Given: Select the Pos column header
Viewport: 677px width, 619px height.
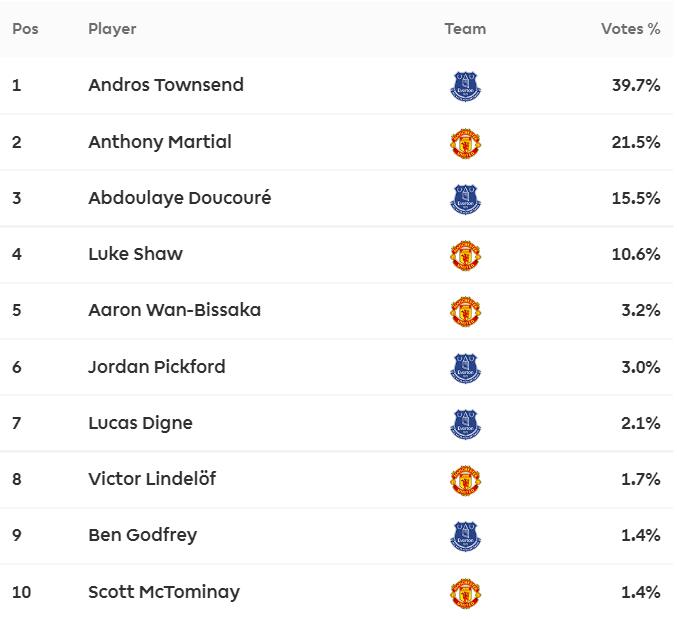Looking at the screenshot, I should pyautogui.click(x=25, y=29).
